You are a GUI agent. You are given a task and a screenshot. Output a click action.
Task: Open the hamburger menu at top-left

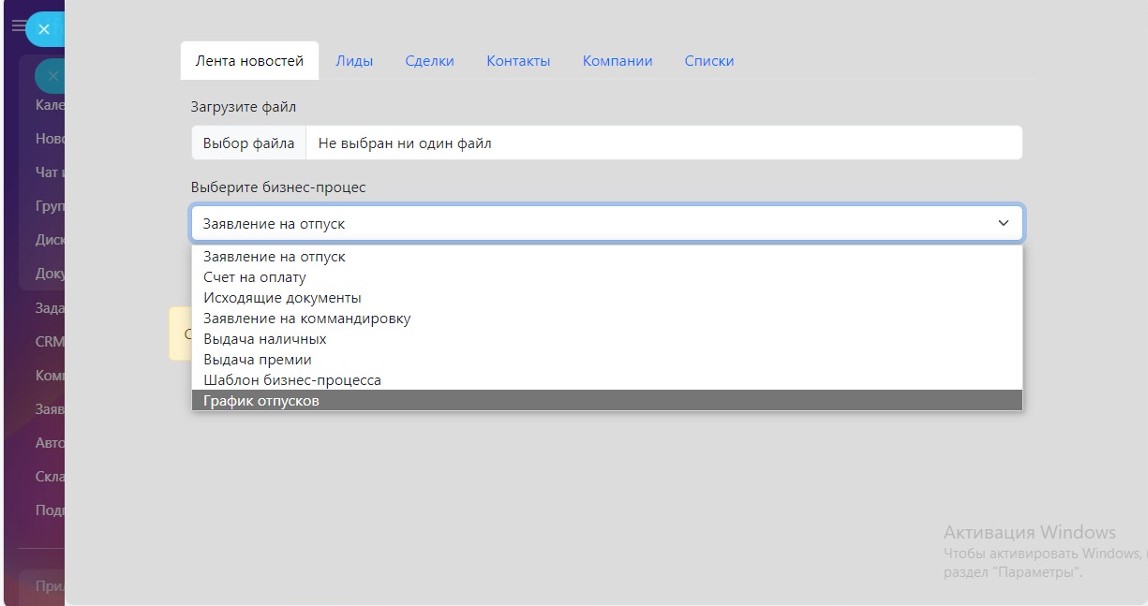pyautogui.click(x=17, y=26)
